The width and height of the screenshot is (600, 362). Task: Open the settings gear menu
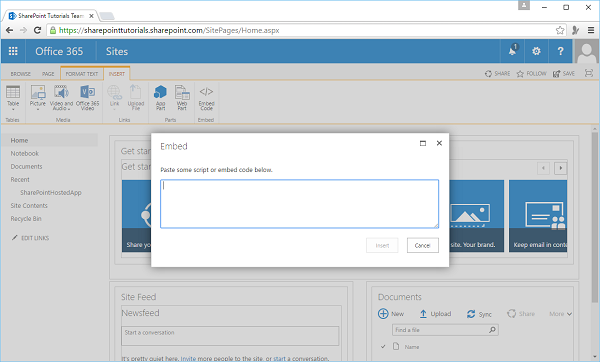[536, 51]
